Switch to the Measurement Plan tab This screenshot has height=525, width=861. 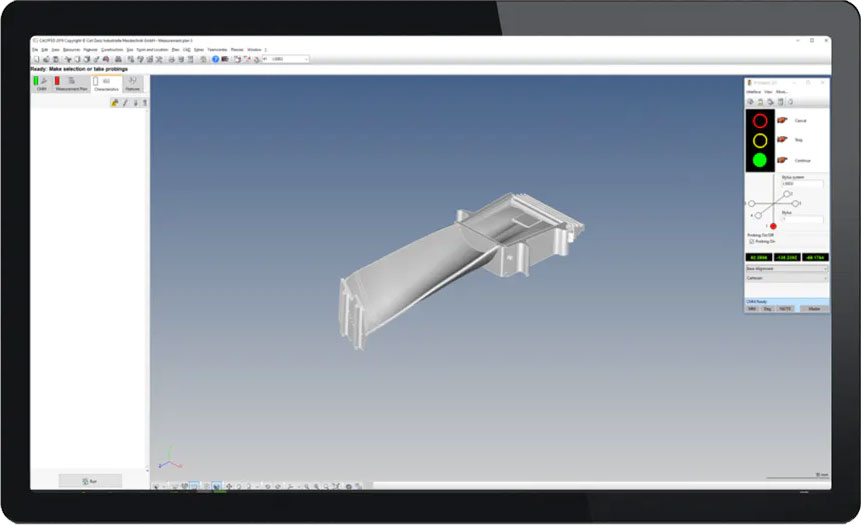pyautogui.click(x=71, y=83)
